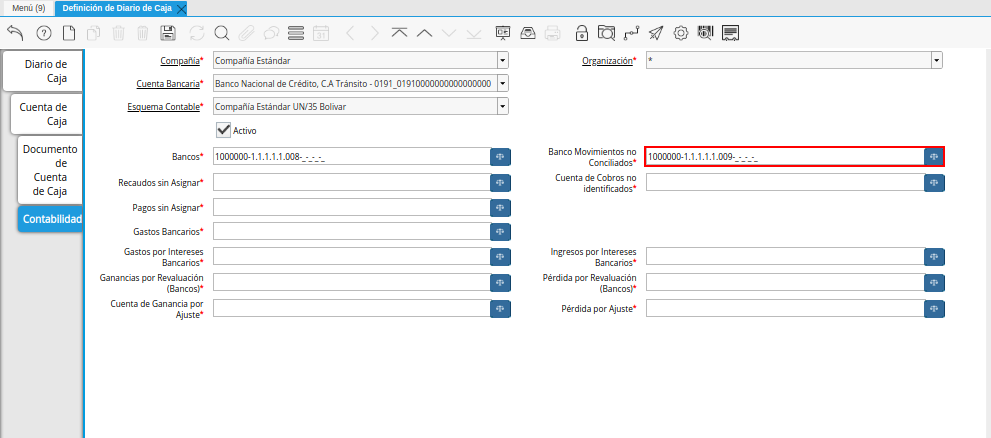The height and width of the screenshot is (438, 991).
Task: Open the padlock lock record icon
Action: tap(582, 33)
